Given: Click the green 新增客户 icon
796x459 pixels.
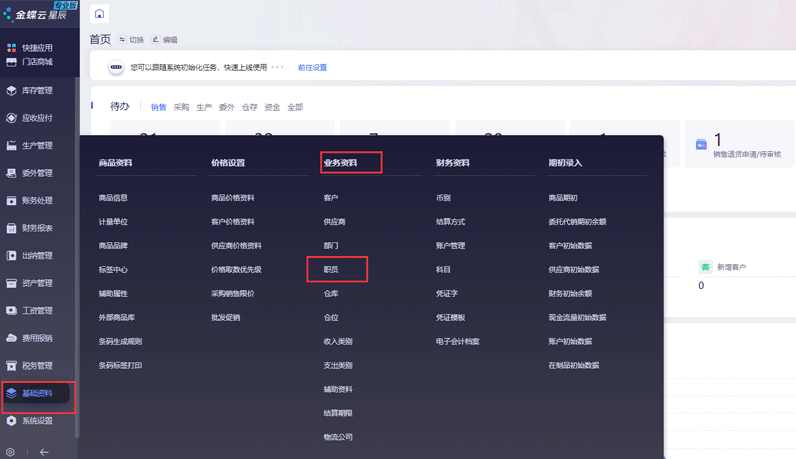Looking at the screenshot, I should (x=705, y=267).
